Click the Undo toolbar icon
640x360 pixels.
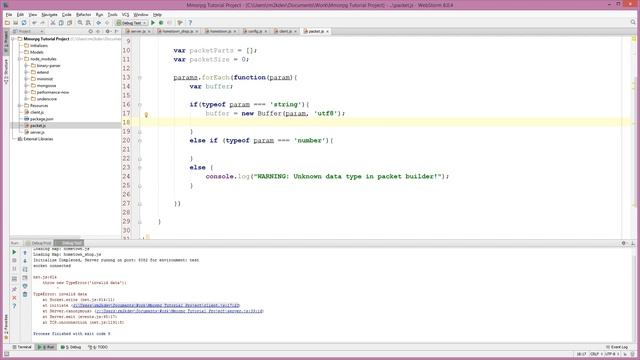click(34, 23)
